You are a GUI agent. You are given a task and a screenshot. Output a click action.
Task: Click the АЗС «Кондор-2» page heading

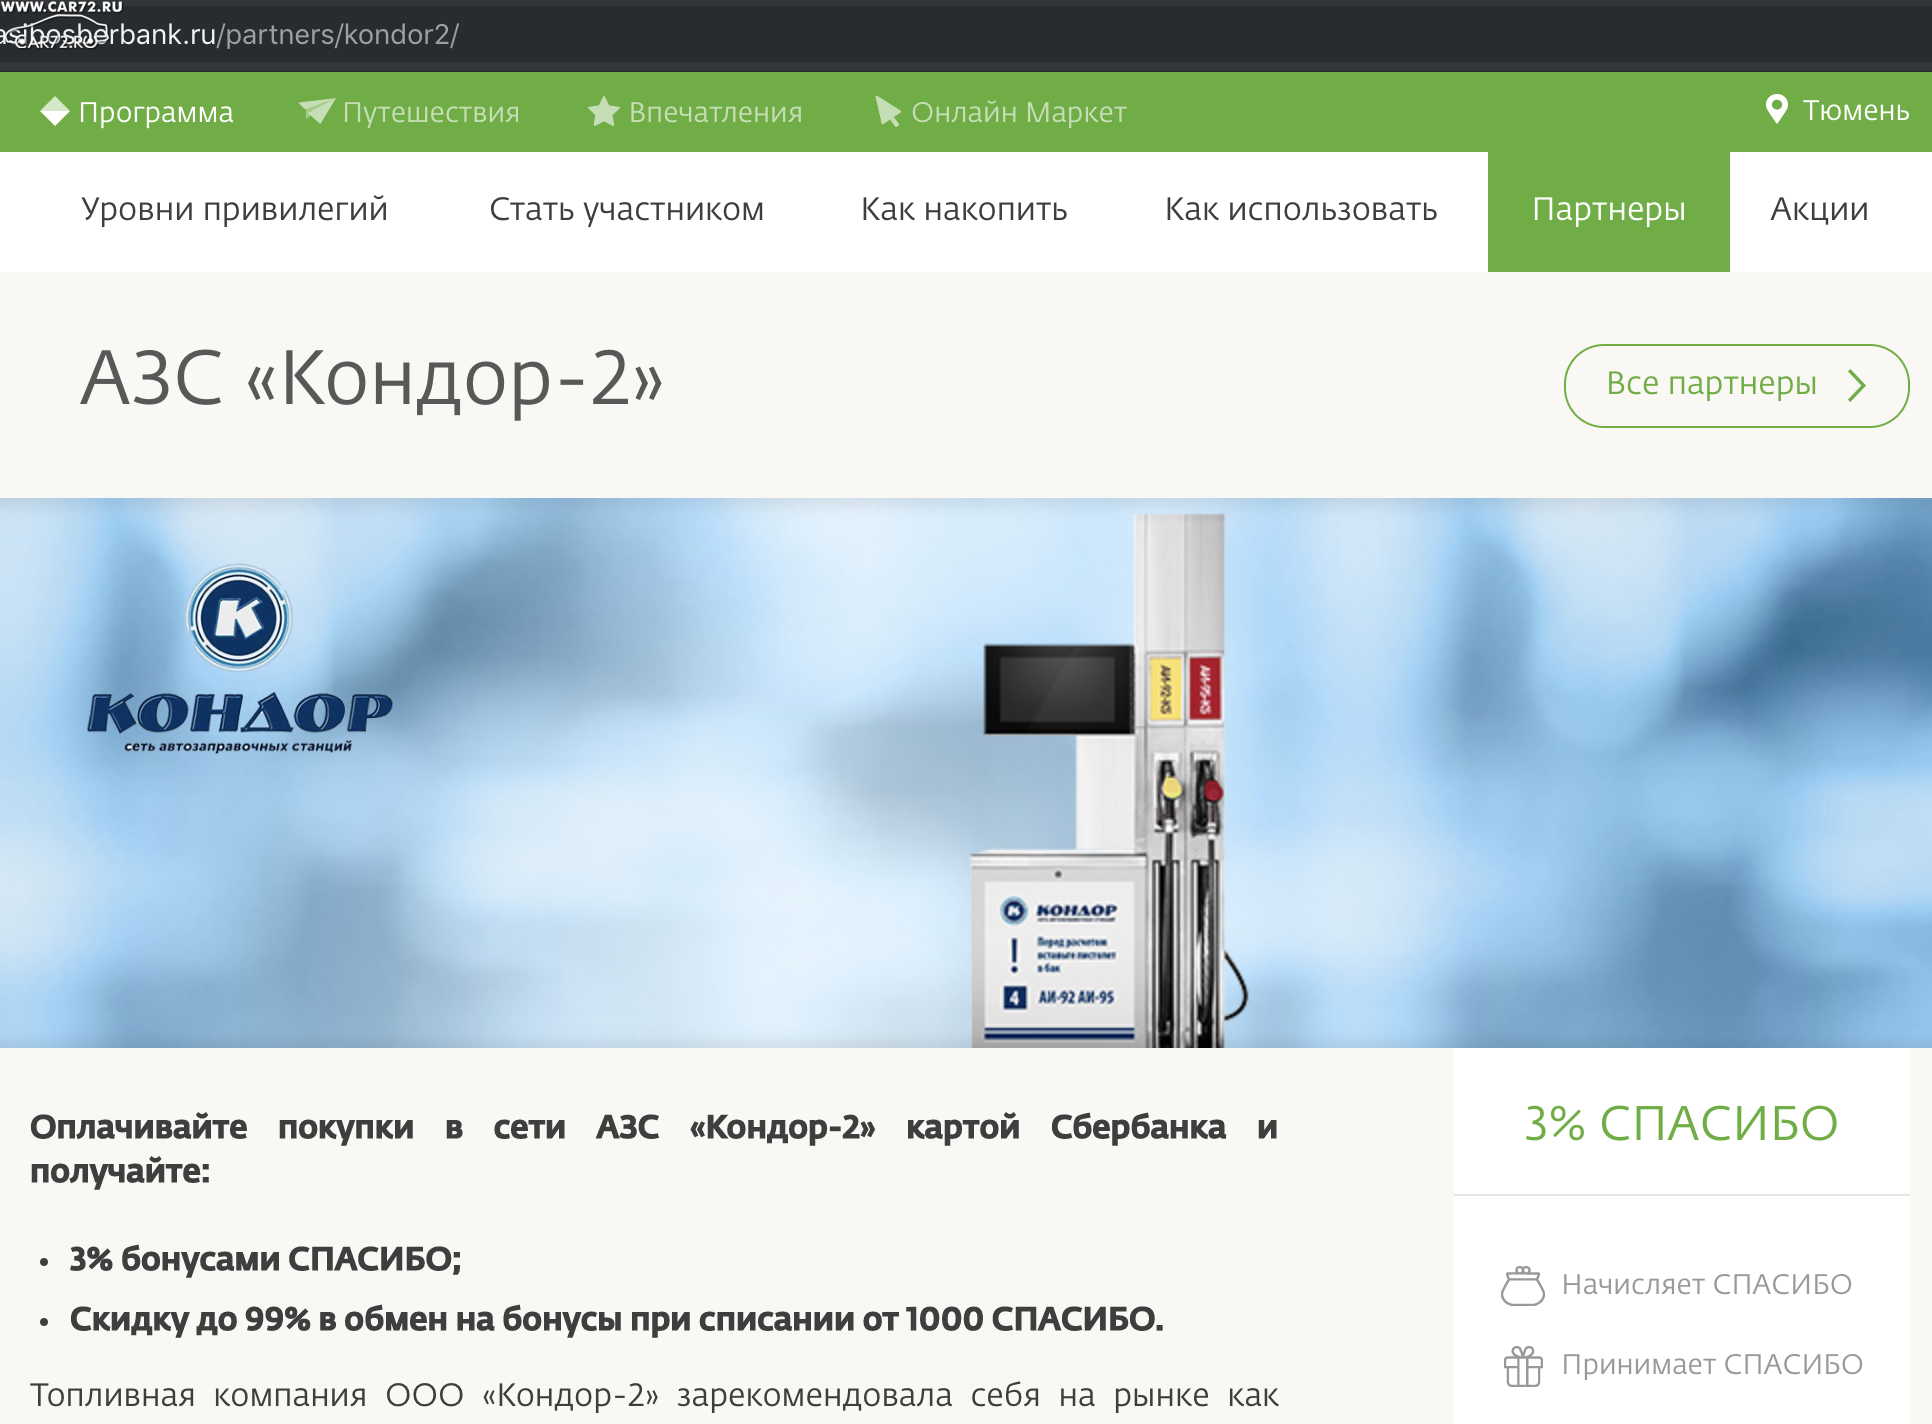click(372, 378)
